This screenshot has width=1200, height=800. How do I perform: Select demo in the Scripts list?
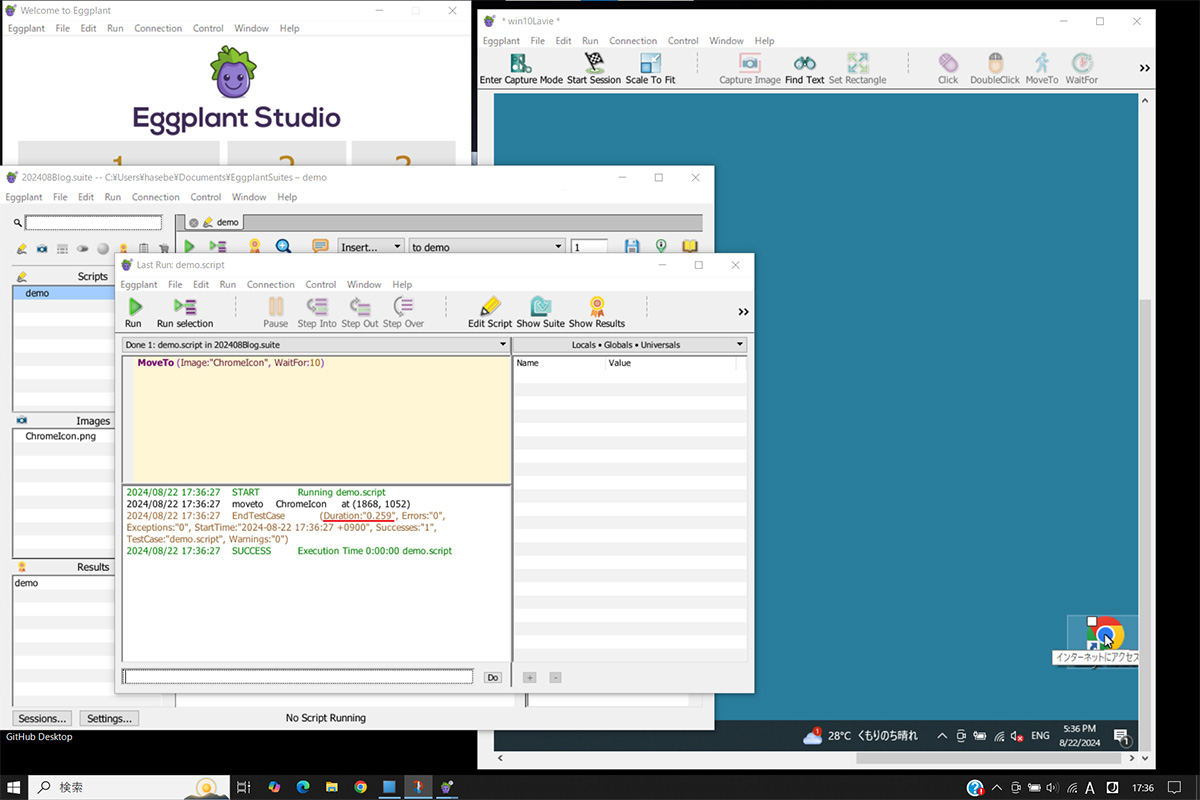[x=64, y=293]
